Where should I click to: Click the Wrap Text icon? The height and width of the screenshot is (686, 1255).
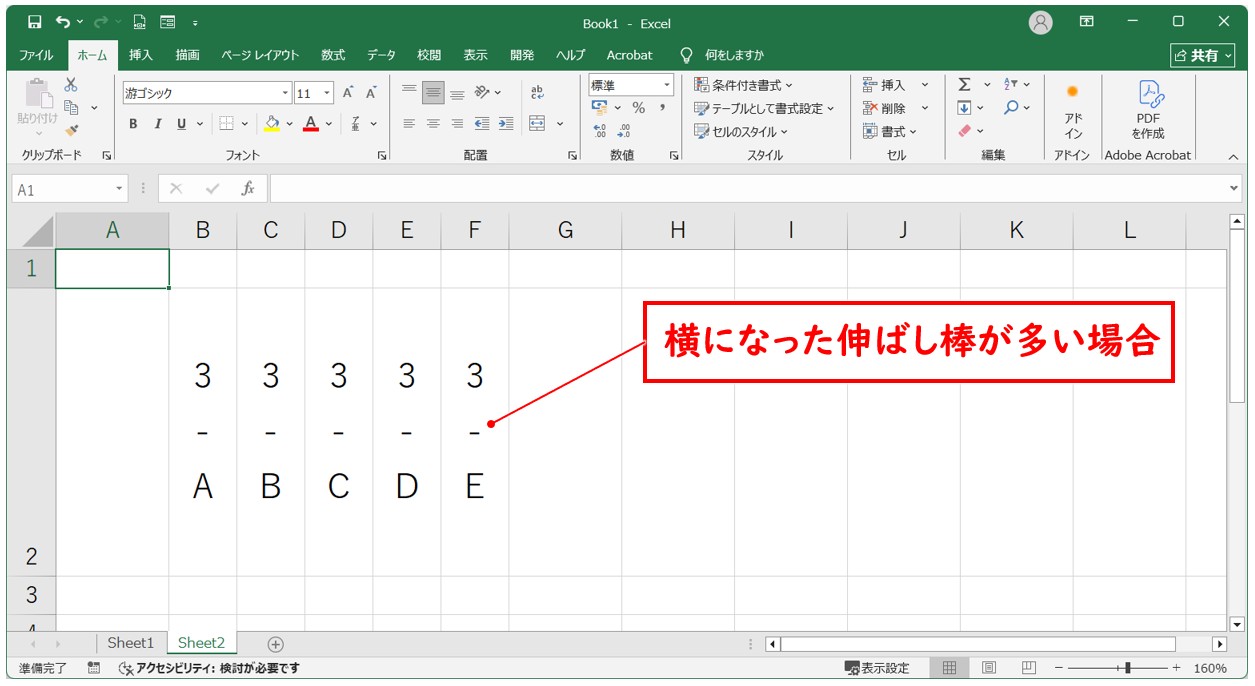[x=537, y=93]
